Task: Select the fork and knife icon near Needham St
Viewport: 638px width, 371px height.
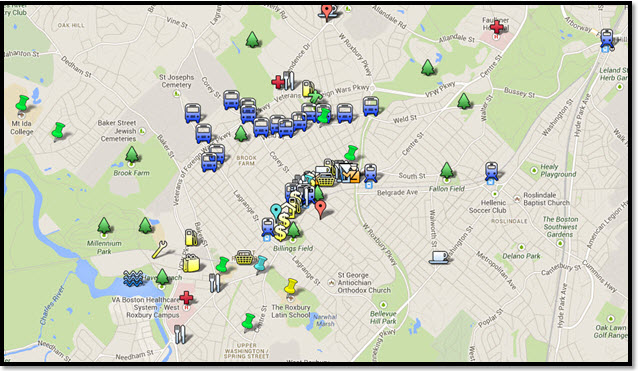Action: tap(180, 334)
